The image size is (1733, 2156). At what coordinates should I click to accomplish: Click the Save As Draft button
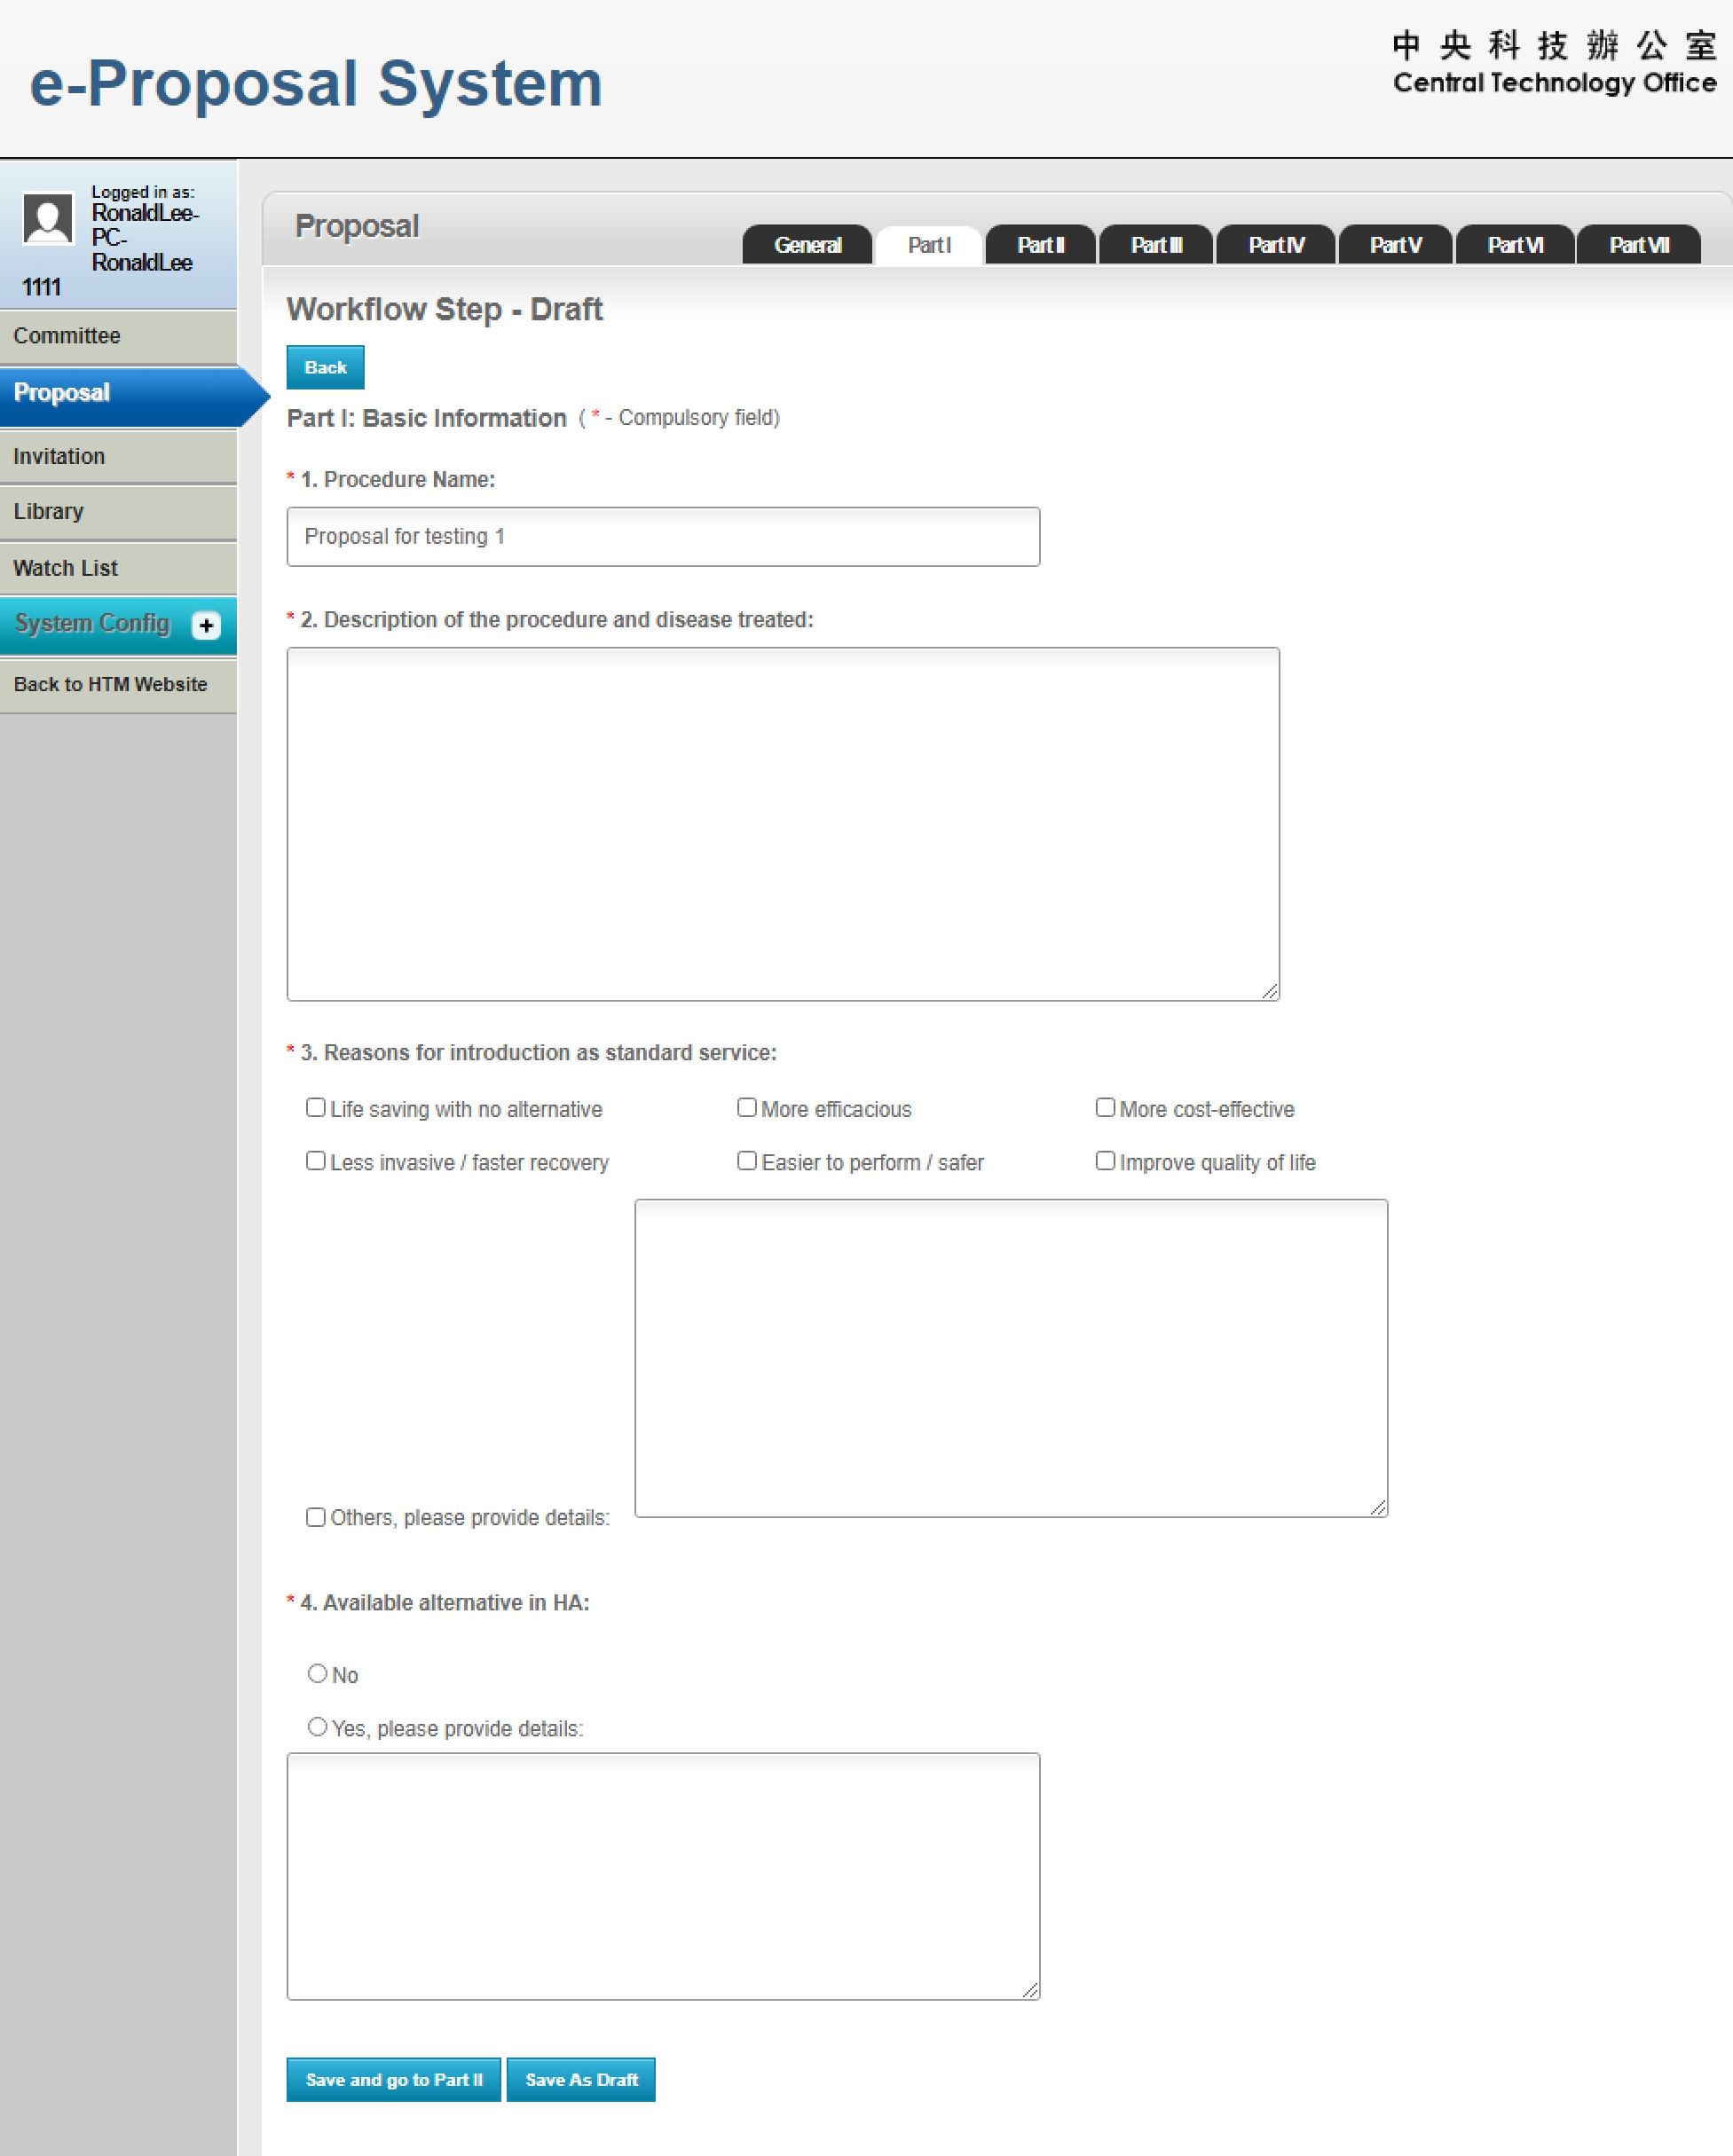[581, 2080]
